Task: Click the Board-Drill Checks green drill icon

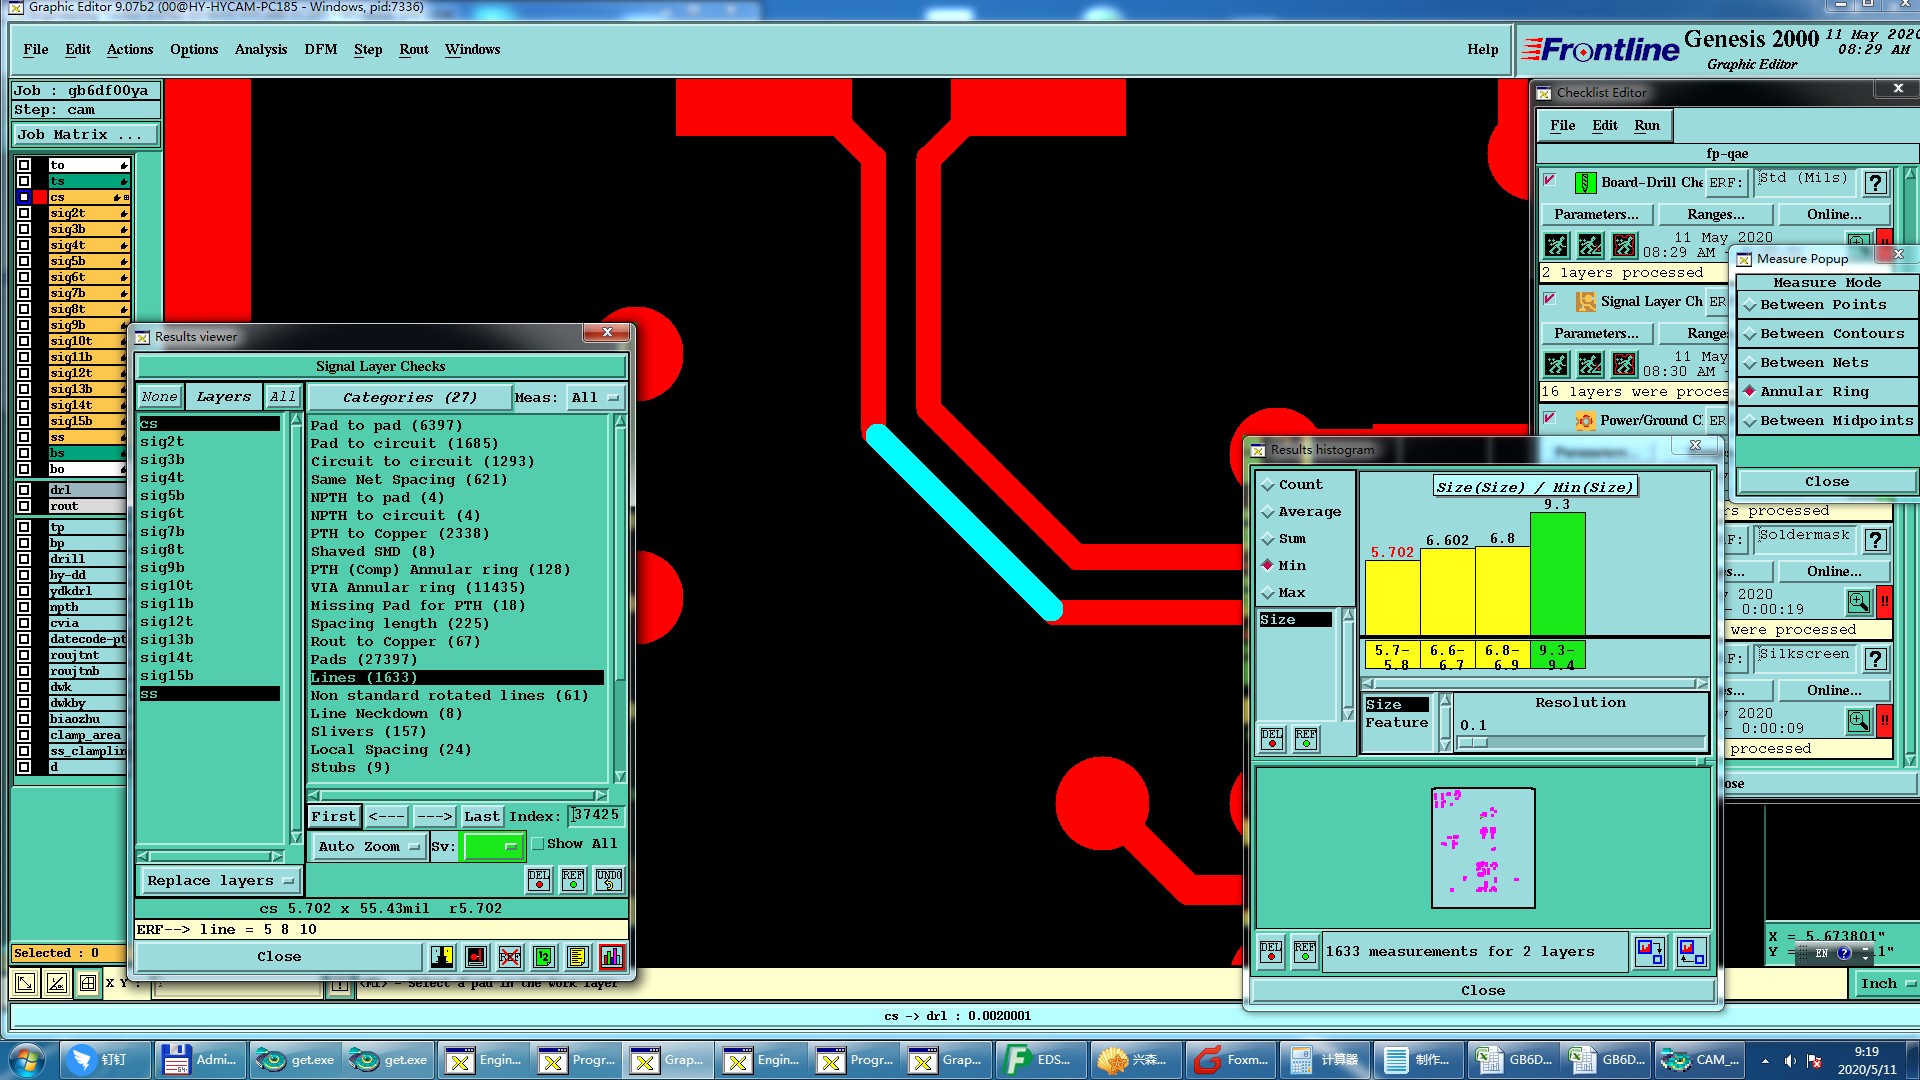Action: click(1585, 182)
